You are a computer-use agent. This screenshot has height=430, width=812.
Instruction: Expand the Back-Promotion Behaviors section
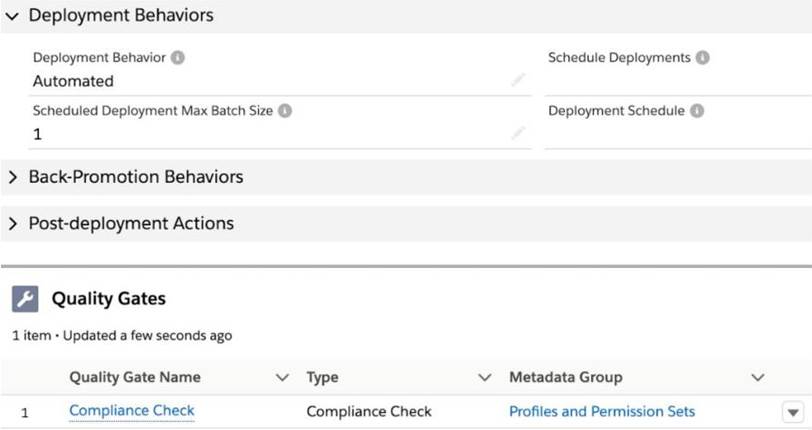[13, 177]
